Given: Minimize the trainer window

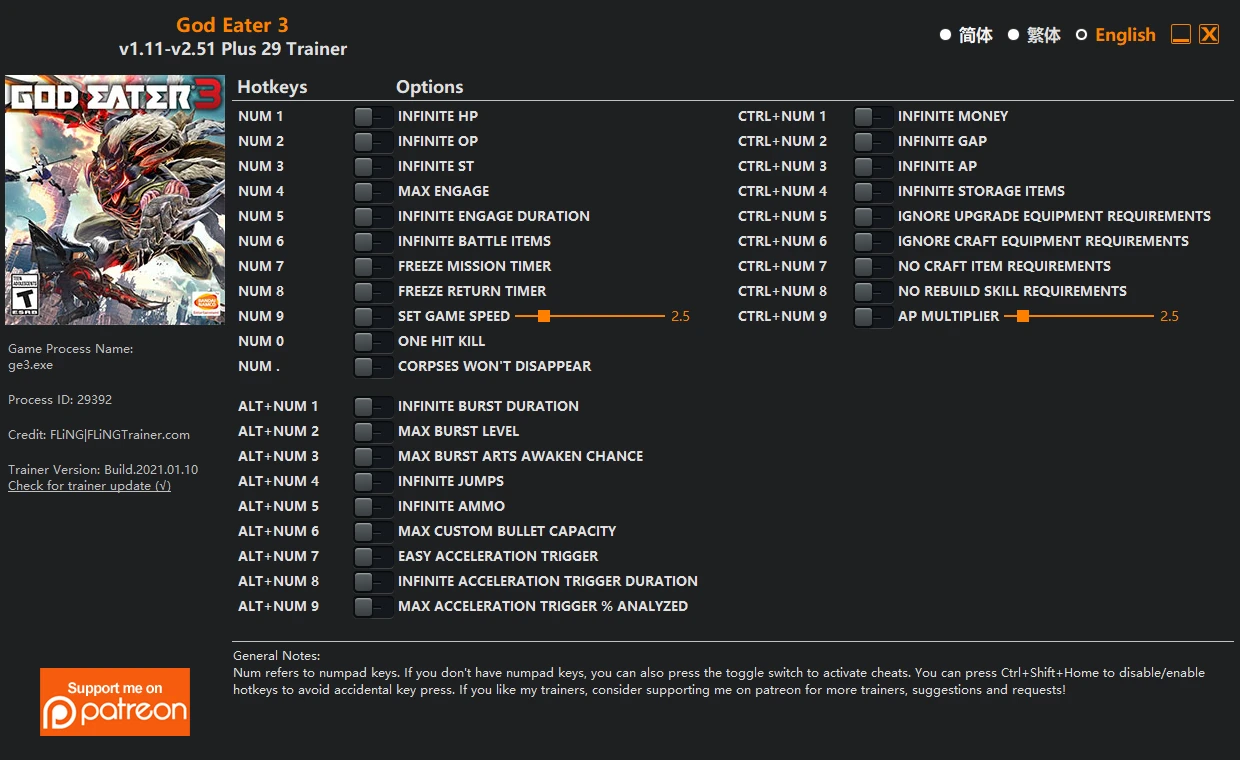Looking at the screenshot, I should [1181, 35].
